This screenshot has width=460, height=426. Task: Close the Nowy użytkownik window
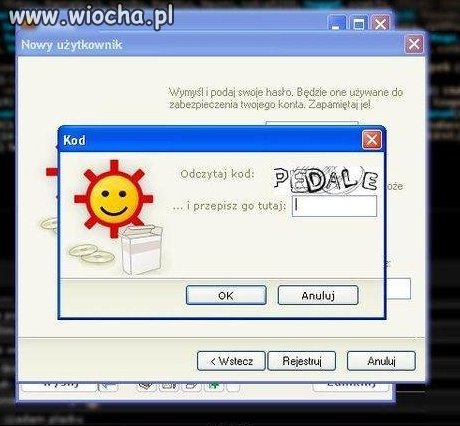414,44
